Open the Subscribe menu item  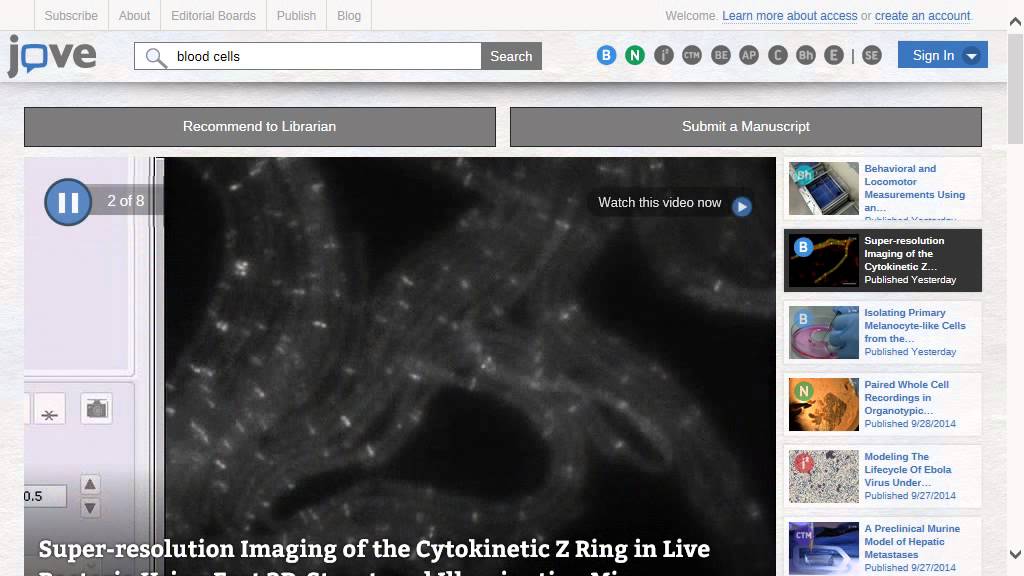71,16
